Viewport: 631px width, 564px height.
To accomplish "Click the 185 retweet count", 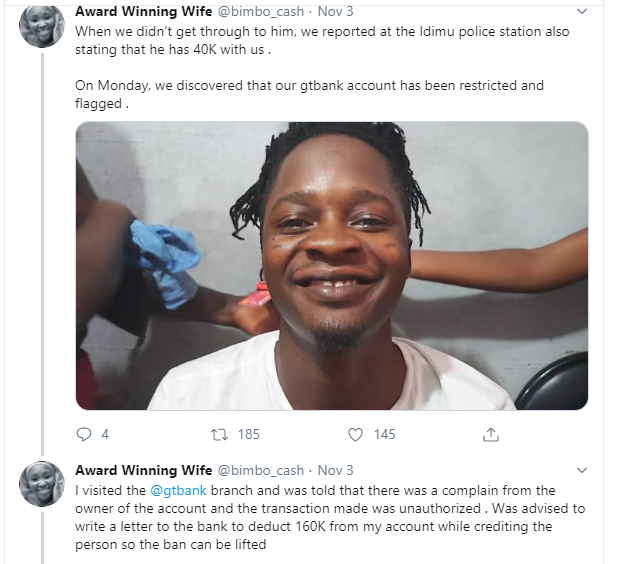I will (248, 434).
